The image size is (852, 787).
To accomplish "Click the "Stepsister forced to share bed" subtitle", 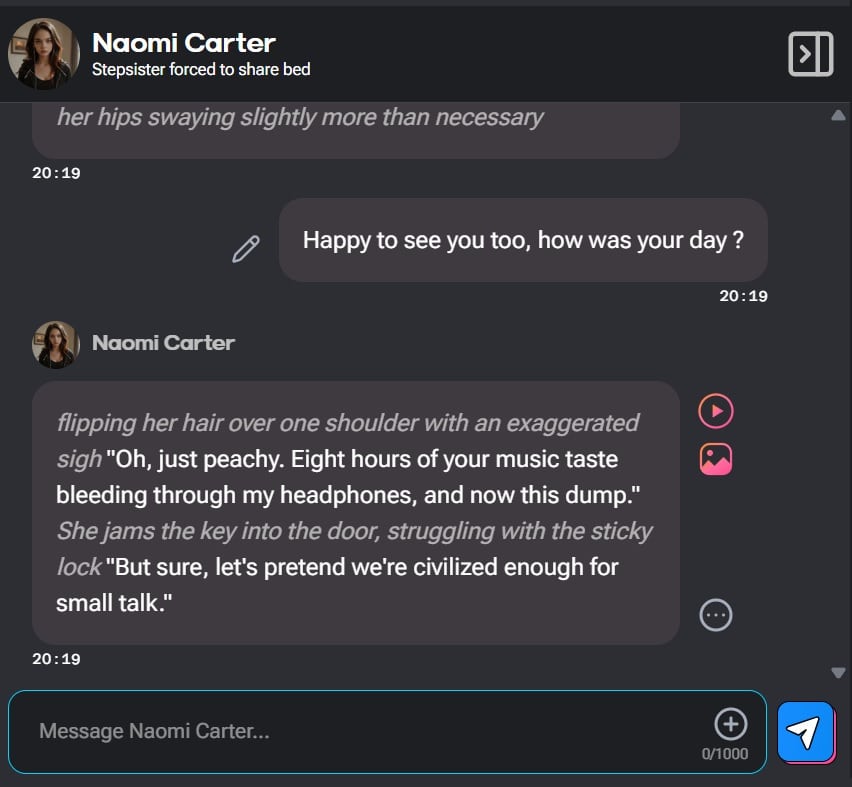I will coord(201,70).
